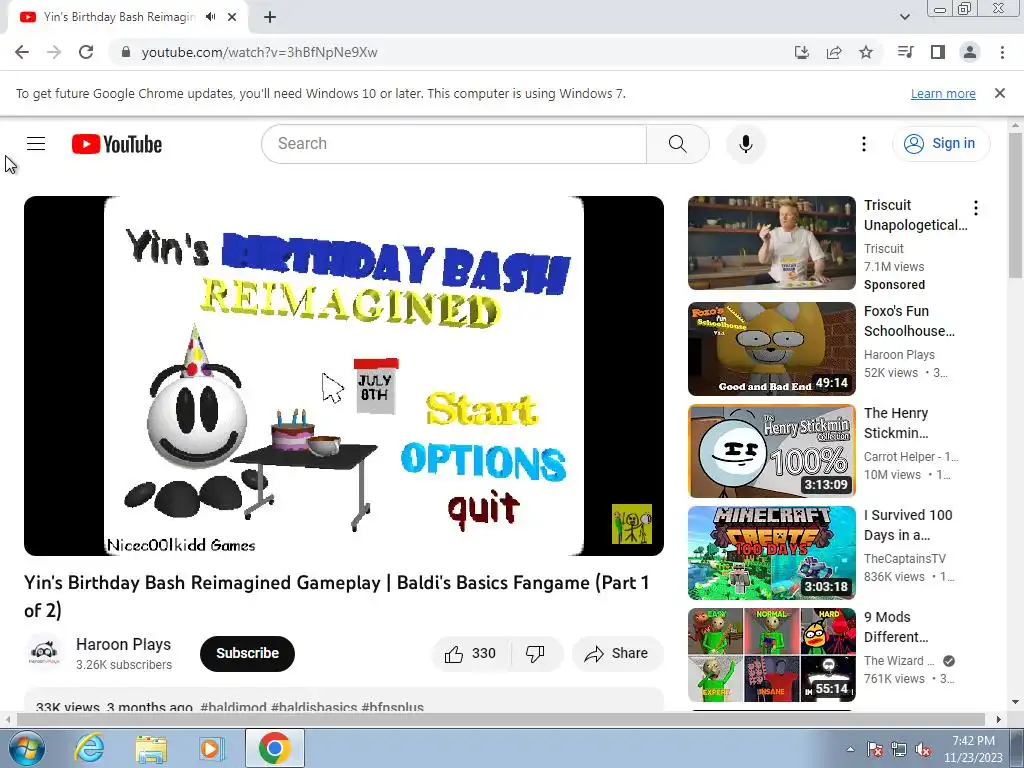The image size is (1024, 768).
Task: Open a new browser tab
Action: click(270, 17)
